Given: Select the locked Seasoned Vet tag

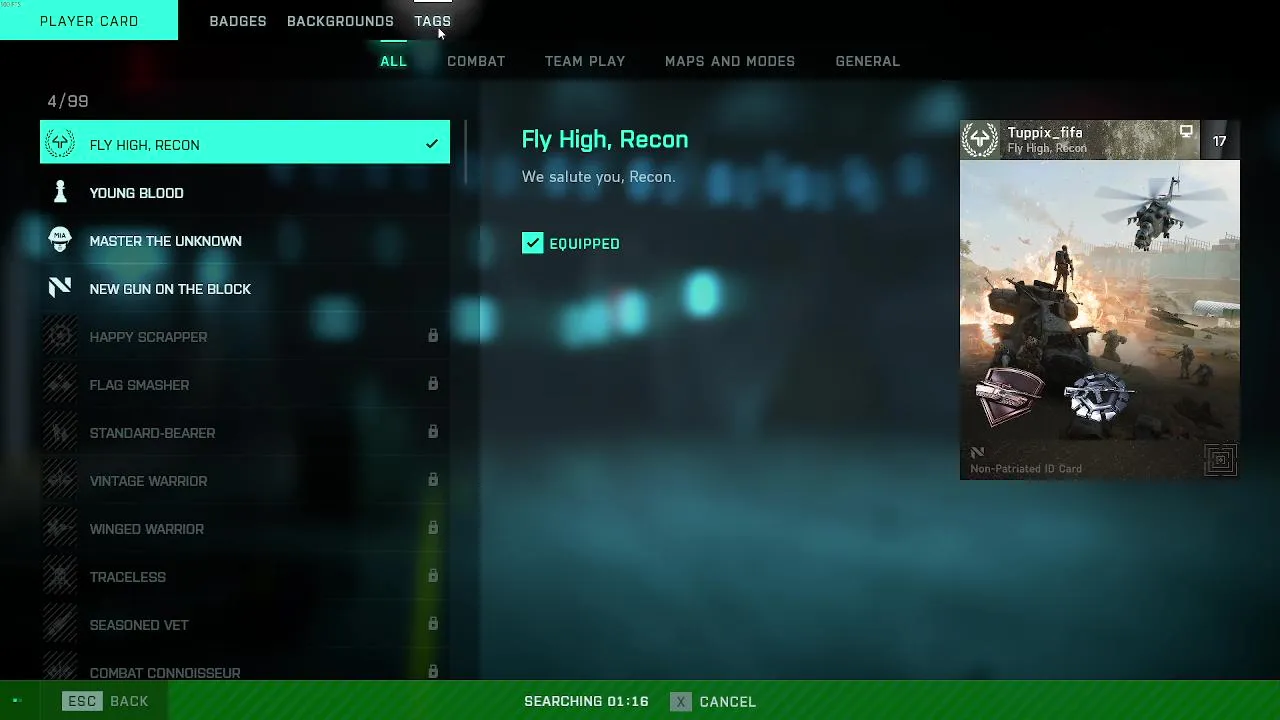Looking at the screenshot, I should [x=245, y=624].
